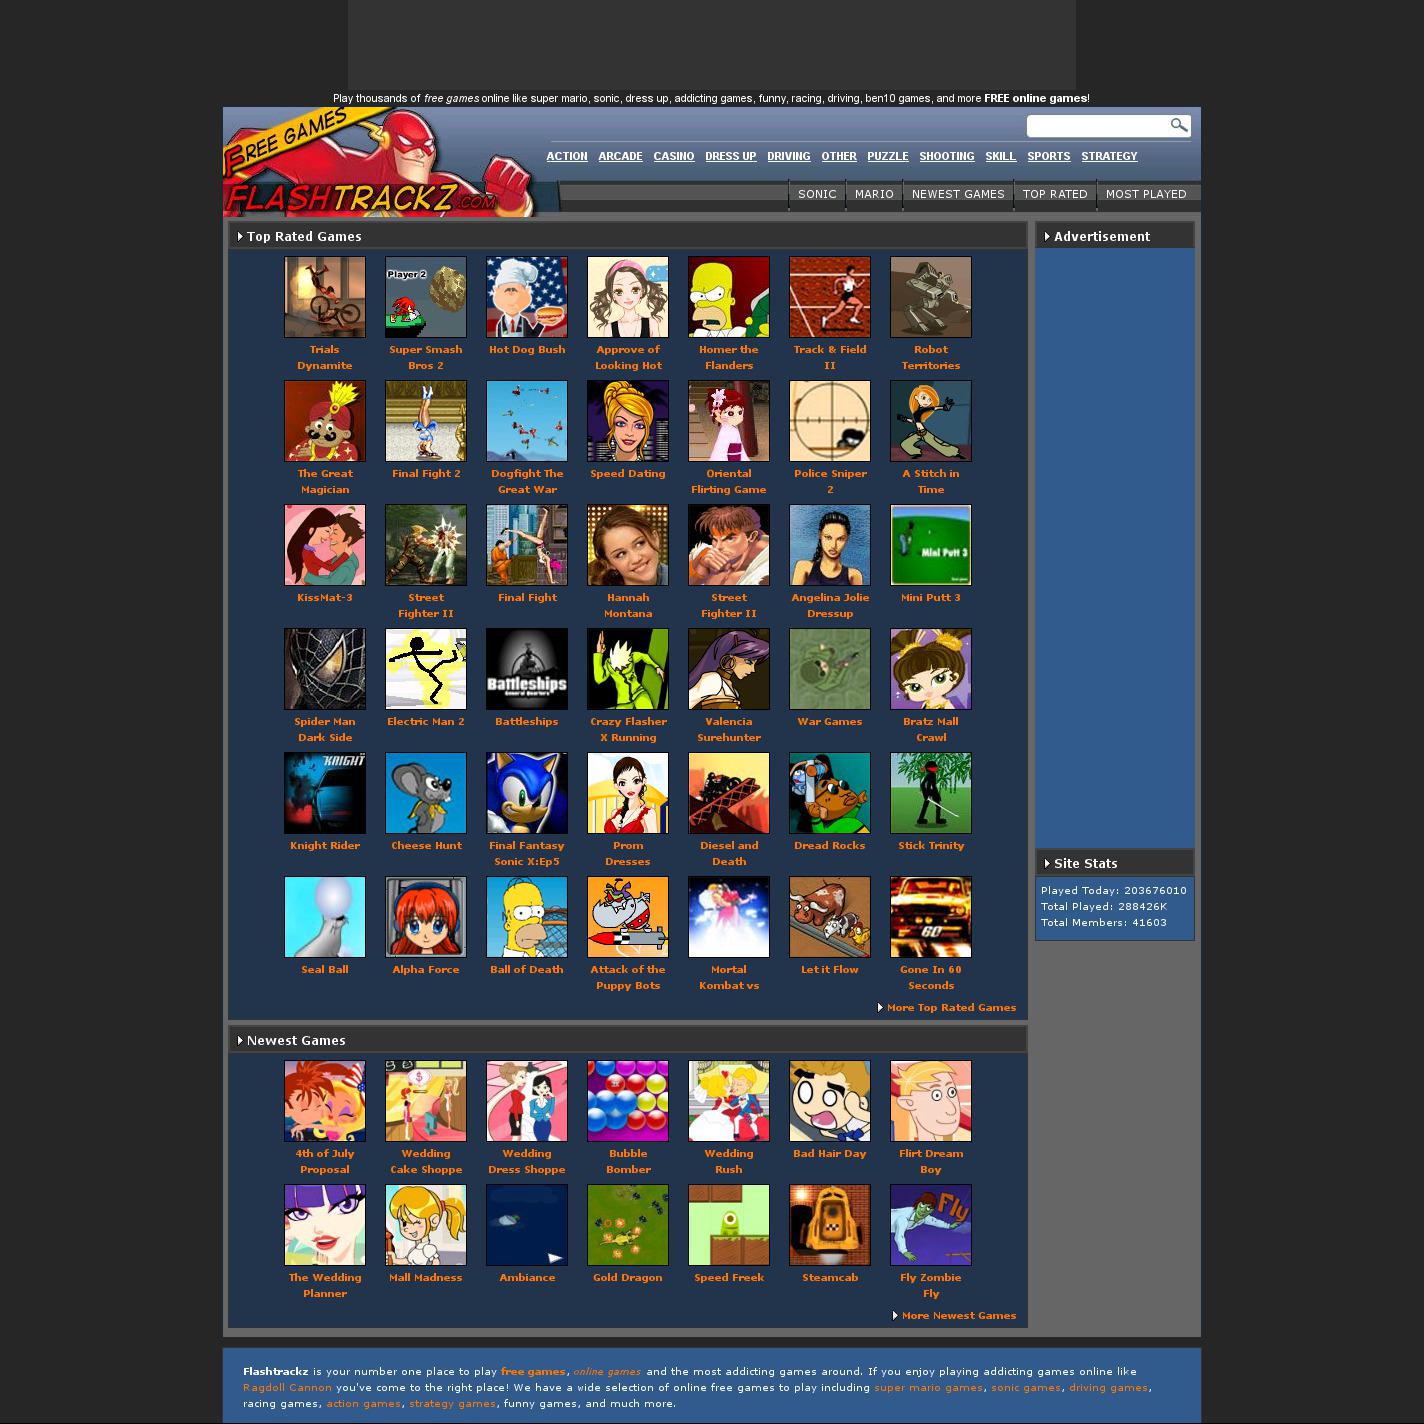Open the Sports category
Viewport: 1424px width, 1424px height.
(x=1049, y=156)
